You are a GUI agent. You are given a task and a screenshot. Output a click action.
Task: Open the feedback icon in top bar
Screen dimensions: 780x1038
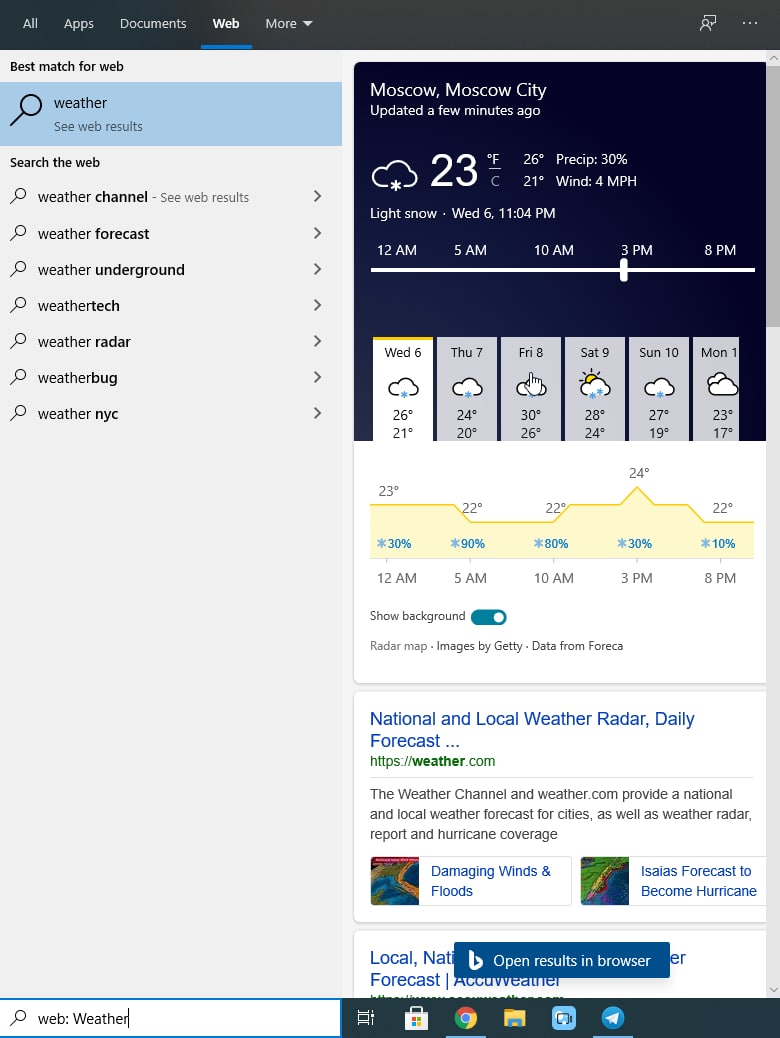click(x=708, y=23)
